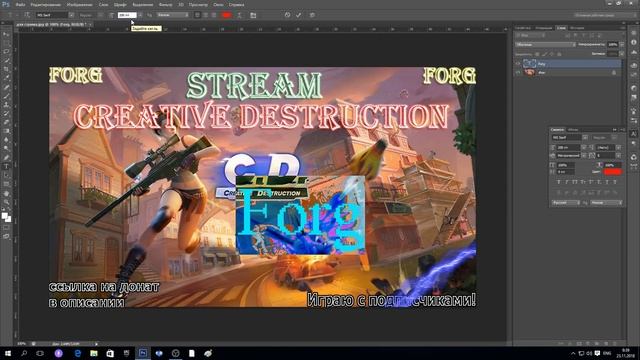
Task: Click the Create Warped Text icon
Action: click(x=239, y=15)
